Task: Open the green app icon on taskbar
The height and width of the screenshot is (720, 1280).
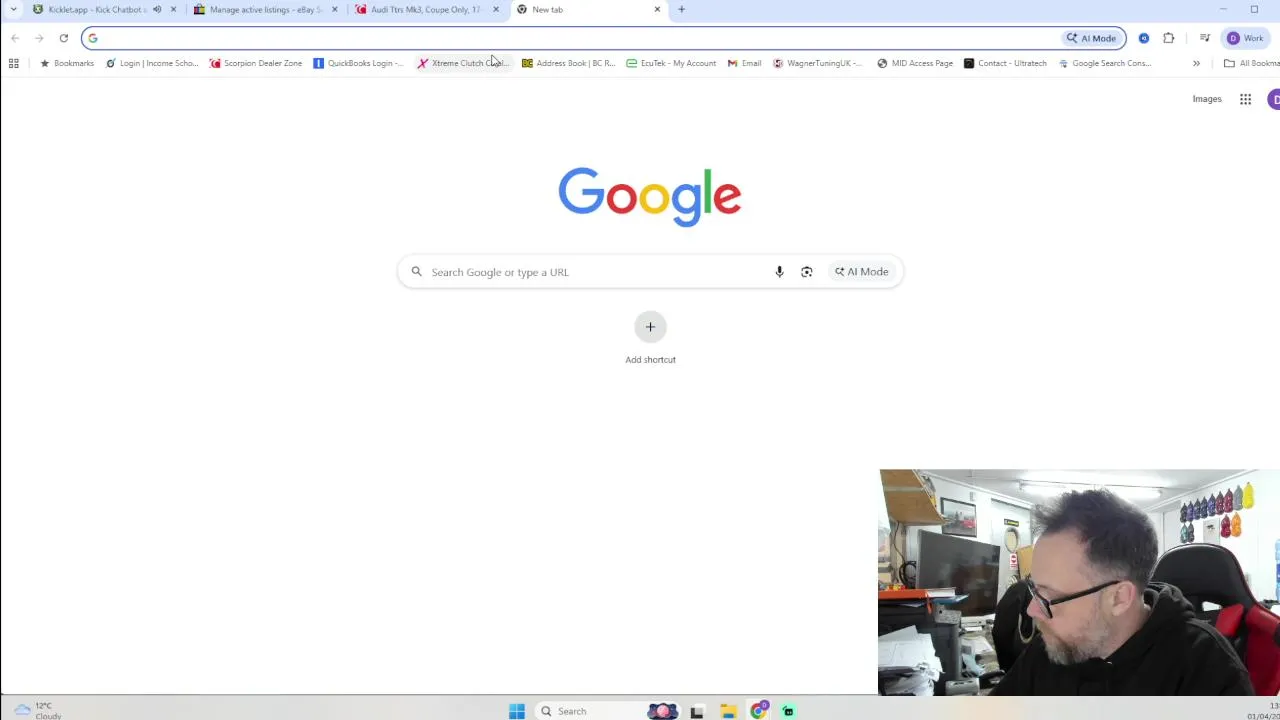Action: 788,711
